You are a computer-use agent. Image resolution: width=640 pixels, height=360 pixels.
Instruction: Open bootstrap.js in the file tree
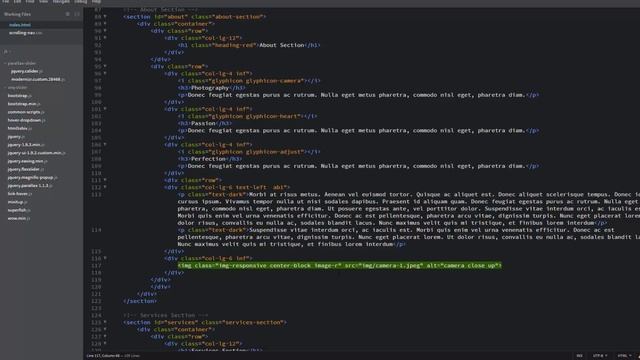point(20,96)
